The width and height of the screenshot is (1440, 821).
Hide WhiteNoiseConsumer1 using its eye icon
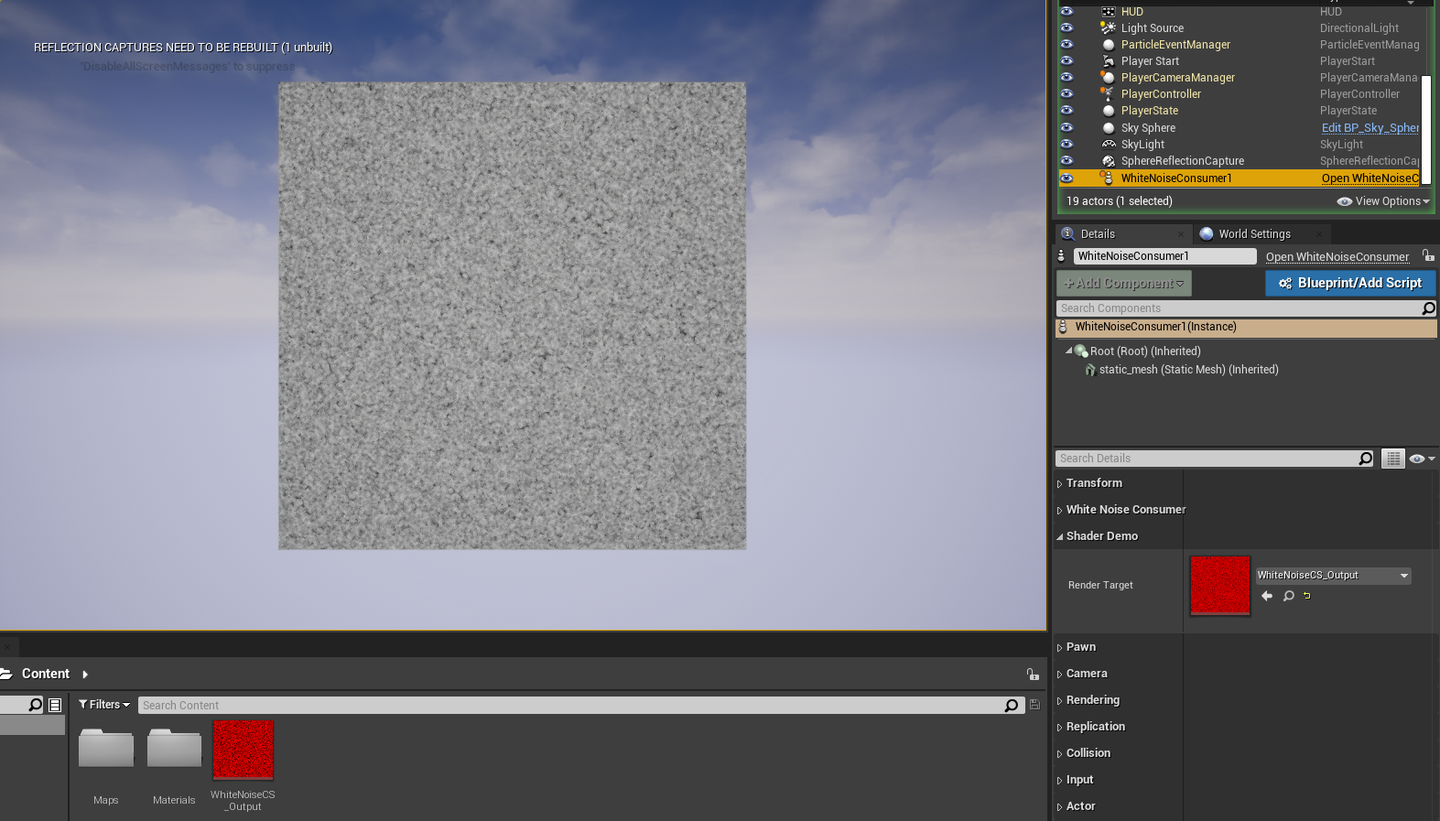(1066, 177)
